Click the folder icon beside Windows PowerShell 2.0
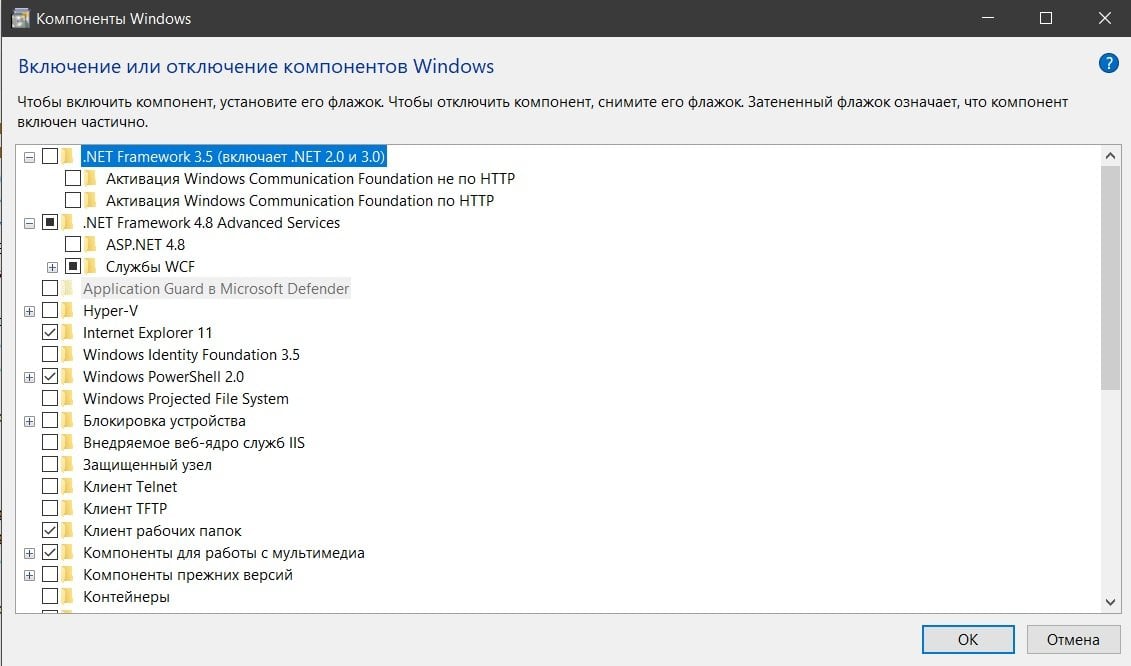Screen dimensions: 1131x666 tap(68, 377)
